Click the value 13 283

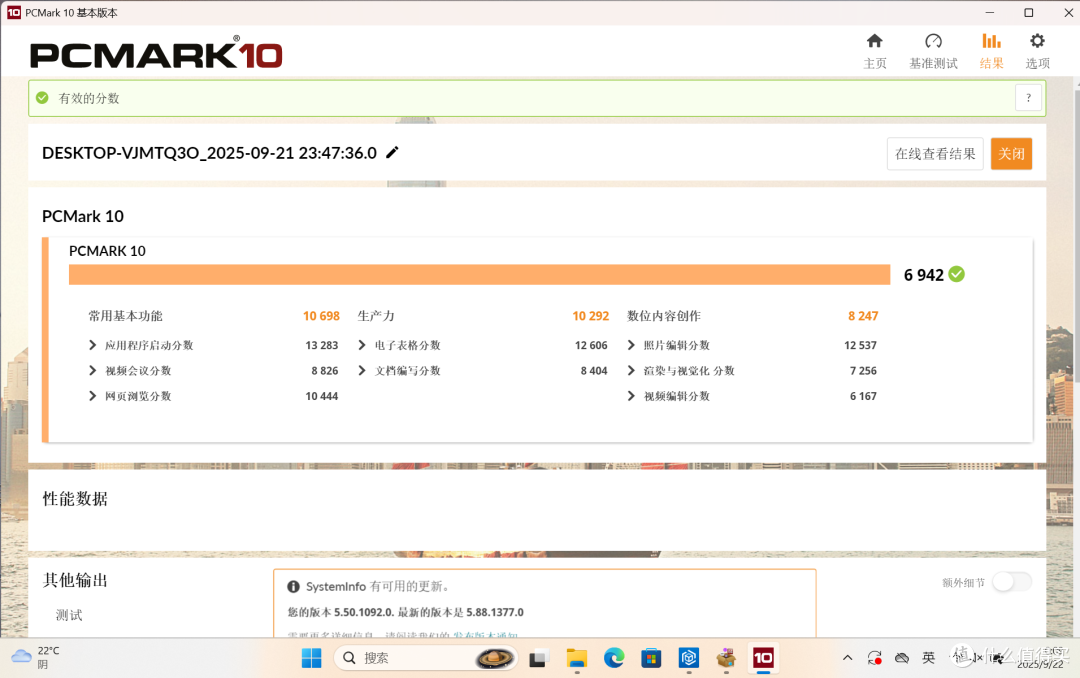click(322, 345)
